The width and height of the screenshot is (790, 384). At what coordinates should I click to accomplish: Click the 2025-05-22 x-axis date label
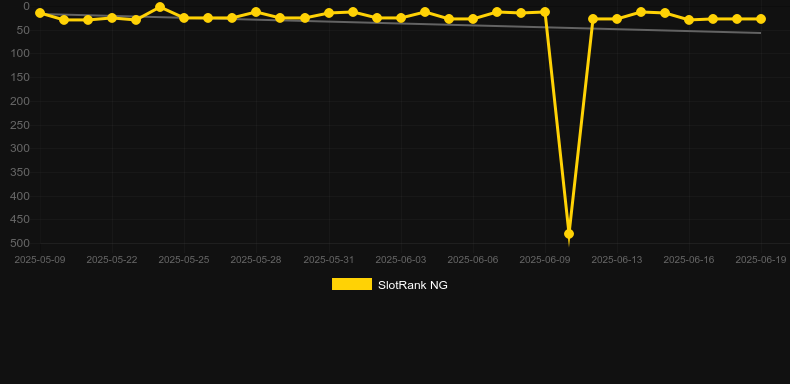[x=112, y=259]
